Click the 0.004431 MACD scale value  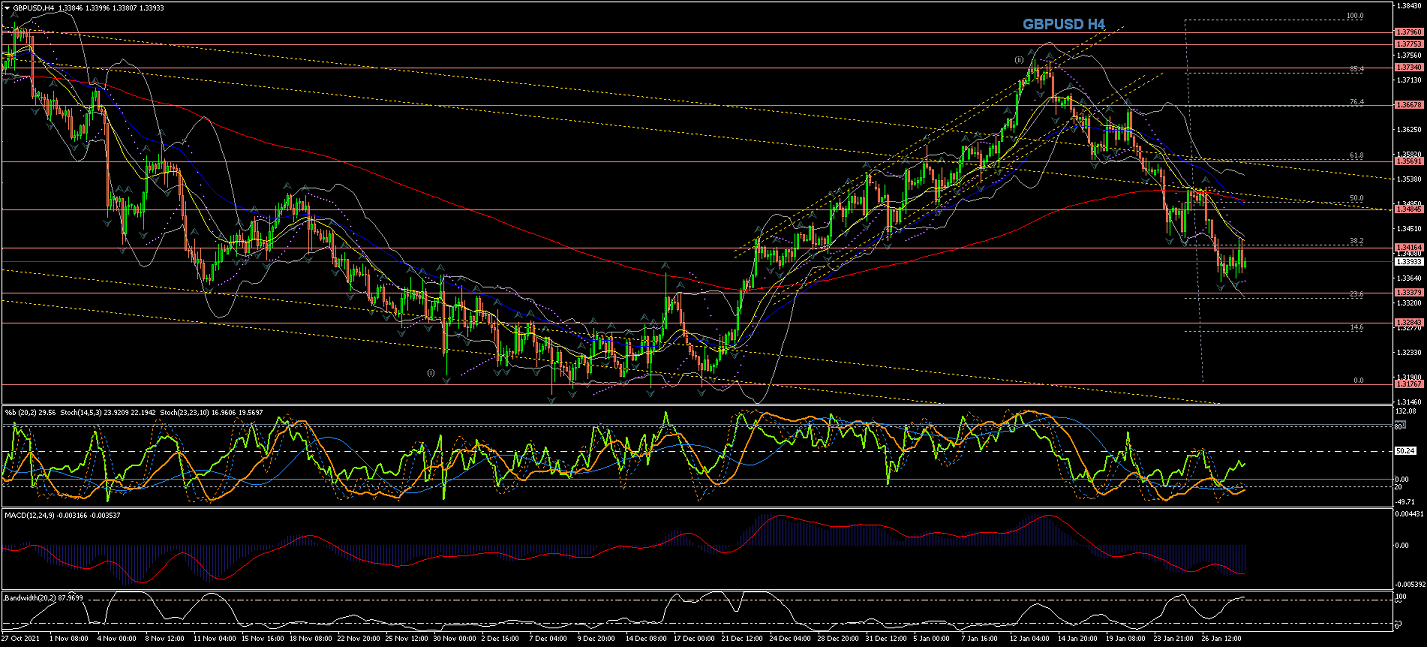tap(1409, 514)
